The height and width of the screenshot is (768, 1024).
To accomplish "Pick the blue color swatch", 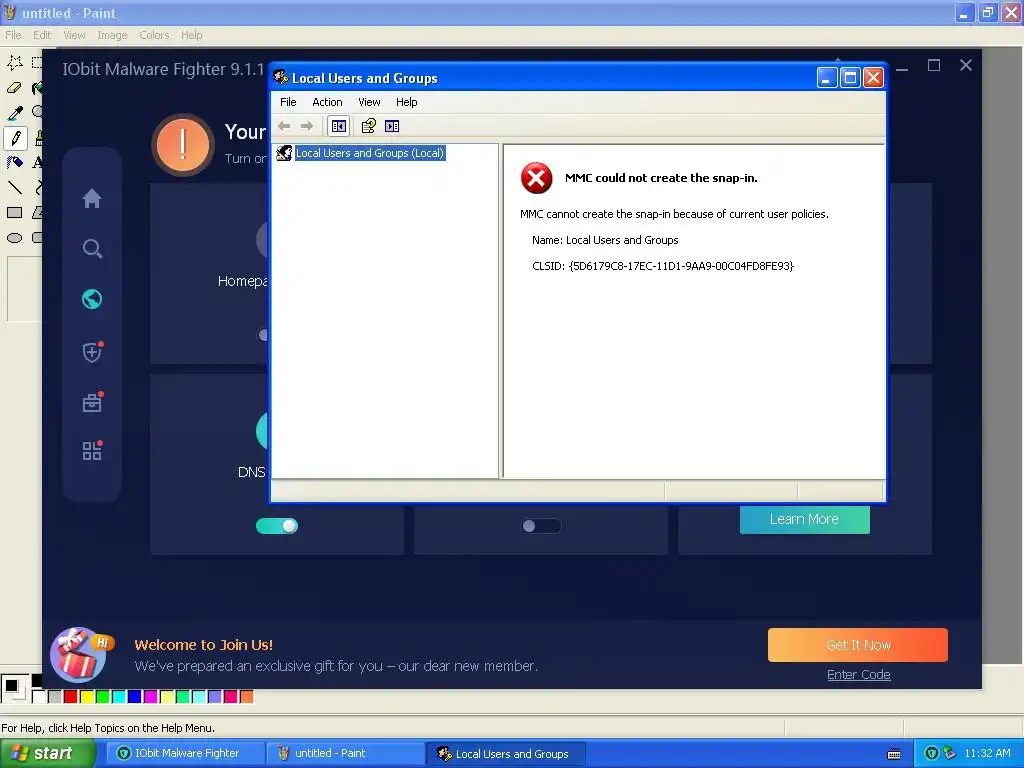I will pos(135,697).
